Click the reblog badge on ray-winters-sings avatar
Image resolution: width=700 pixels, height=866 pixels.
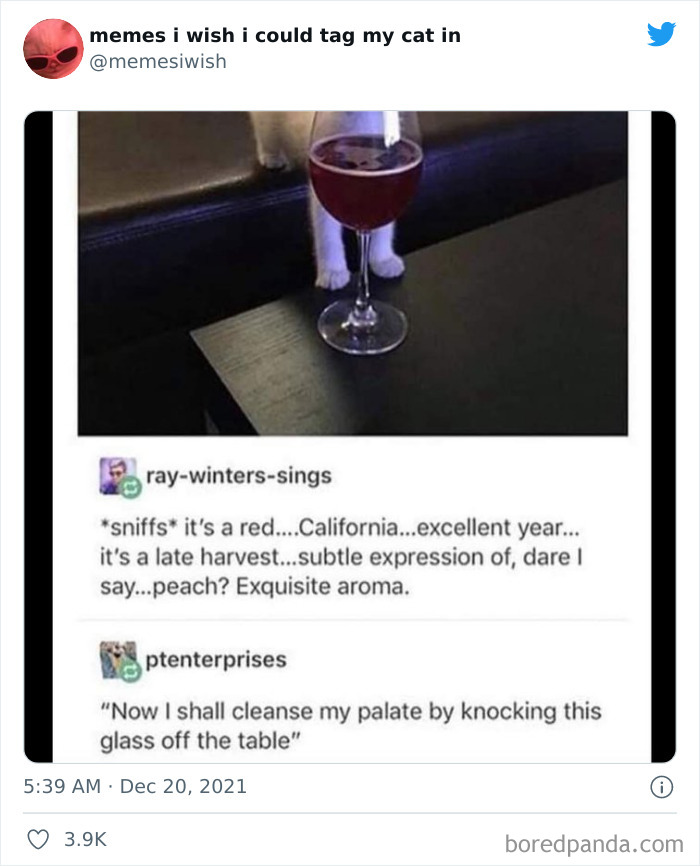click(131, 488)
